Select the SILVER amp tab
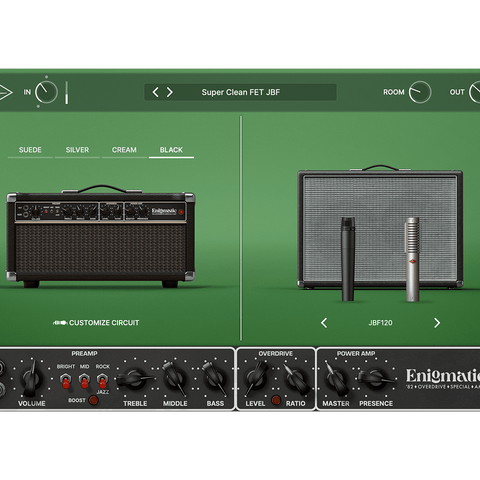This screenshot has height=480, width=480. click(x=77, y=150)
